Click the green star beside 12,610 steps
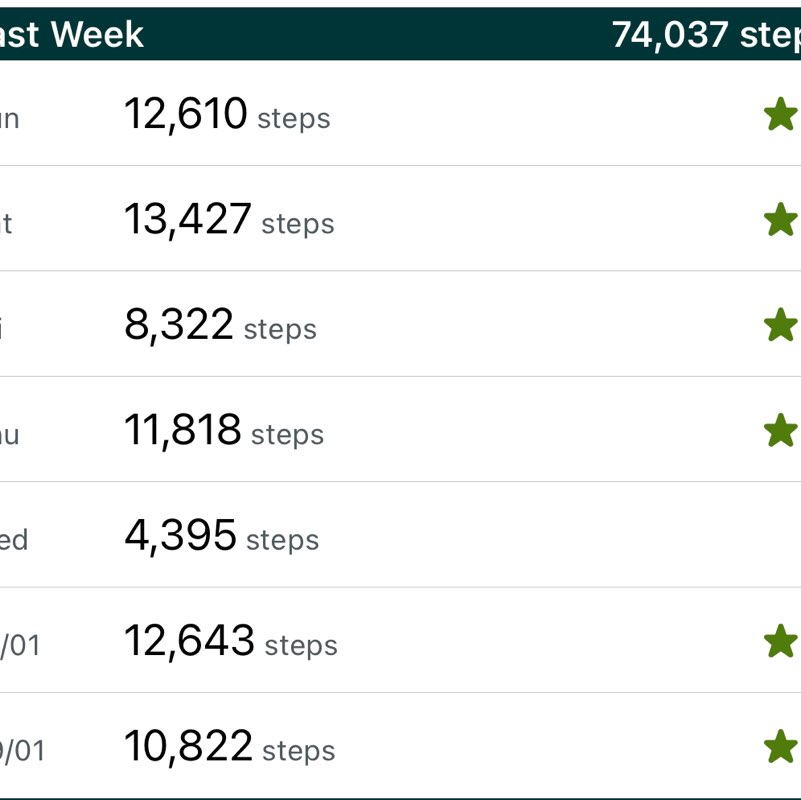 [x=780, y=115]
